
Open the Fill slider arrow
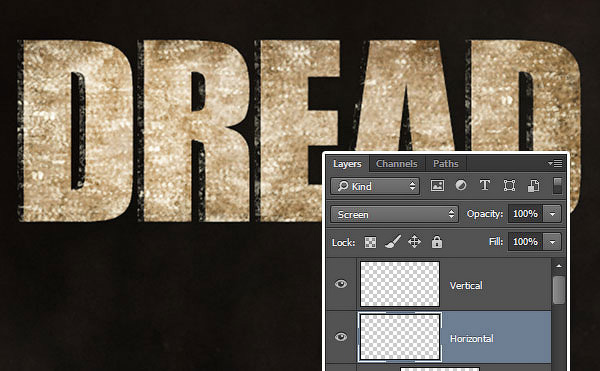point(552,242)
